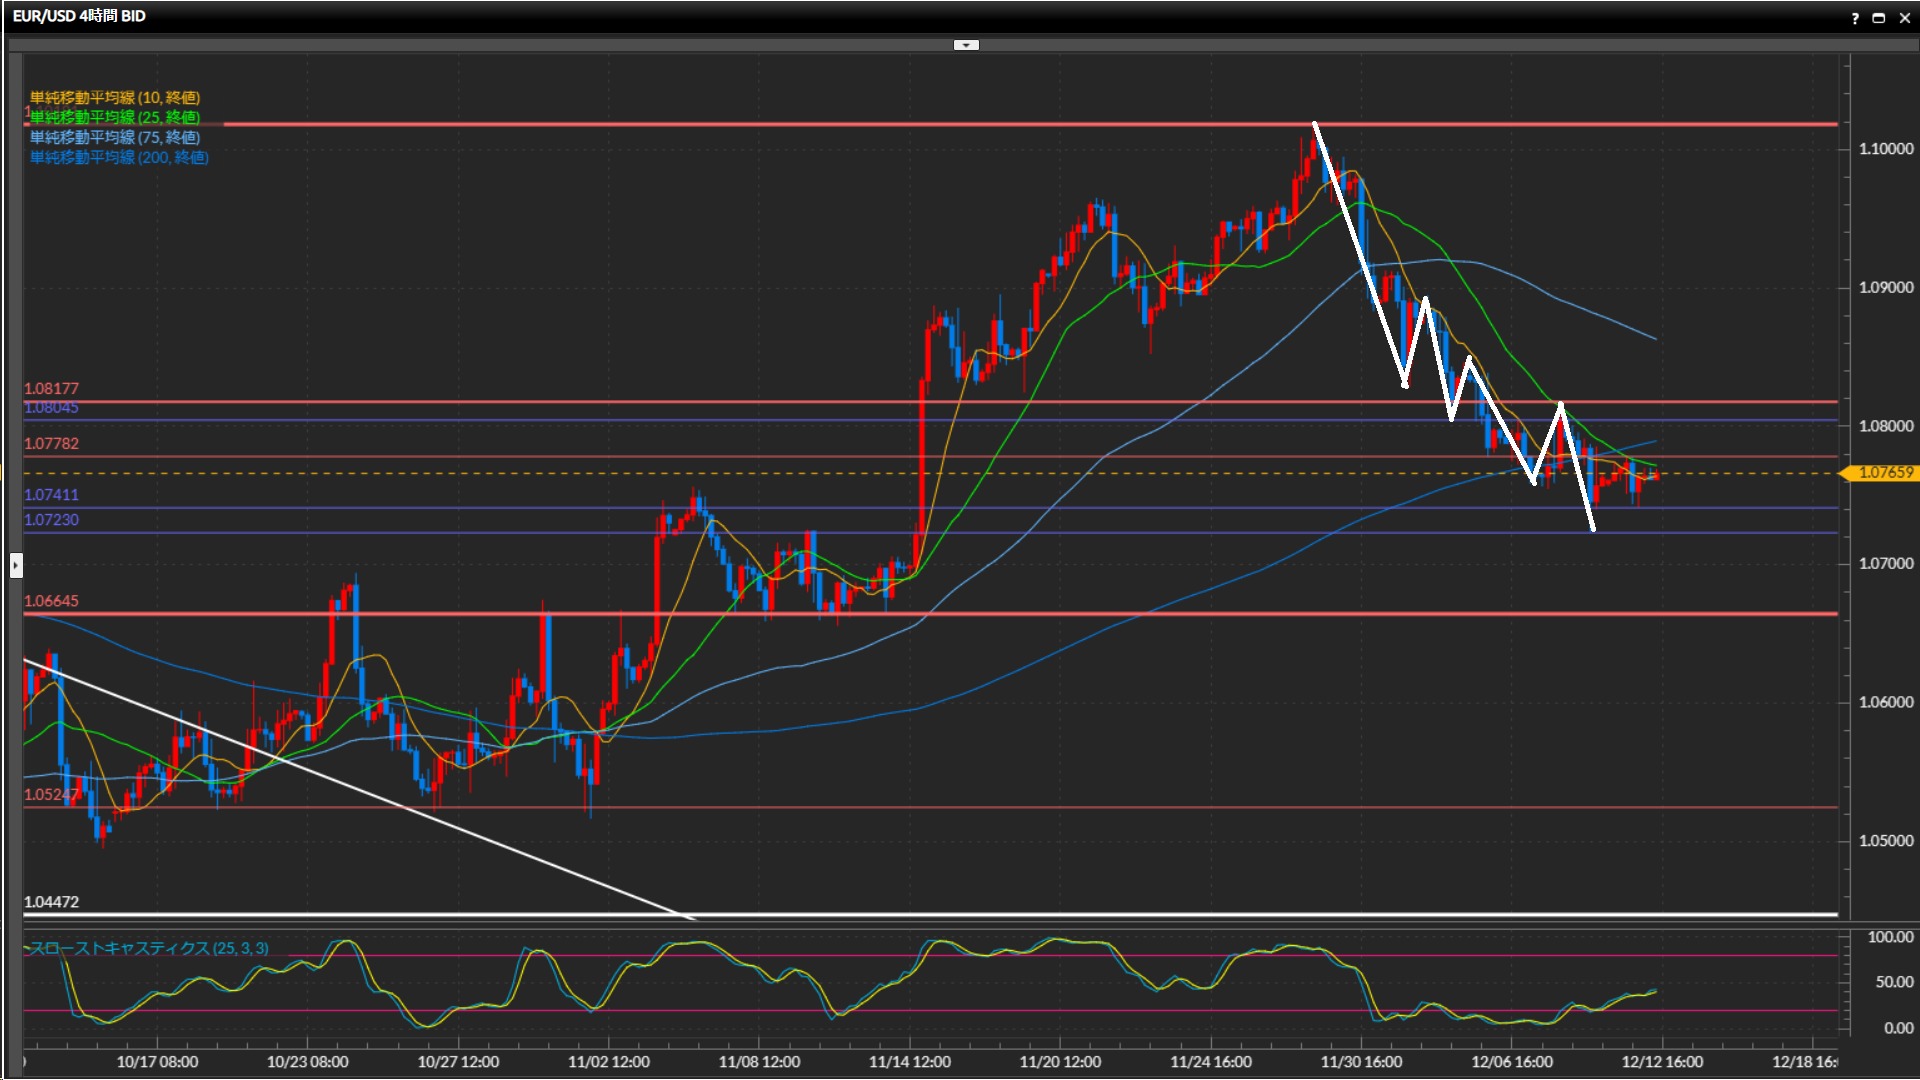
Task: Click the 1.07782 price level label
Action: 51,444
